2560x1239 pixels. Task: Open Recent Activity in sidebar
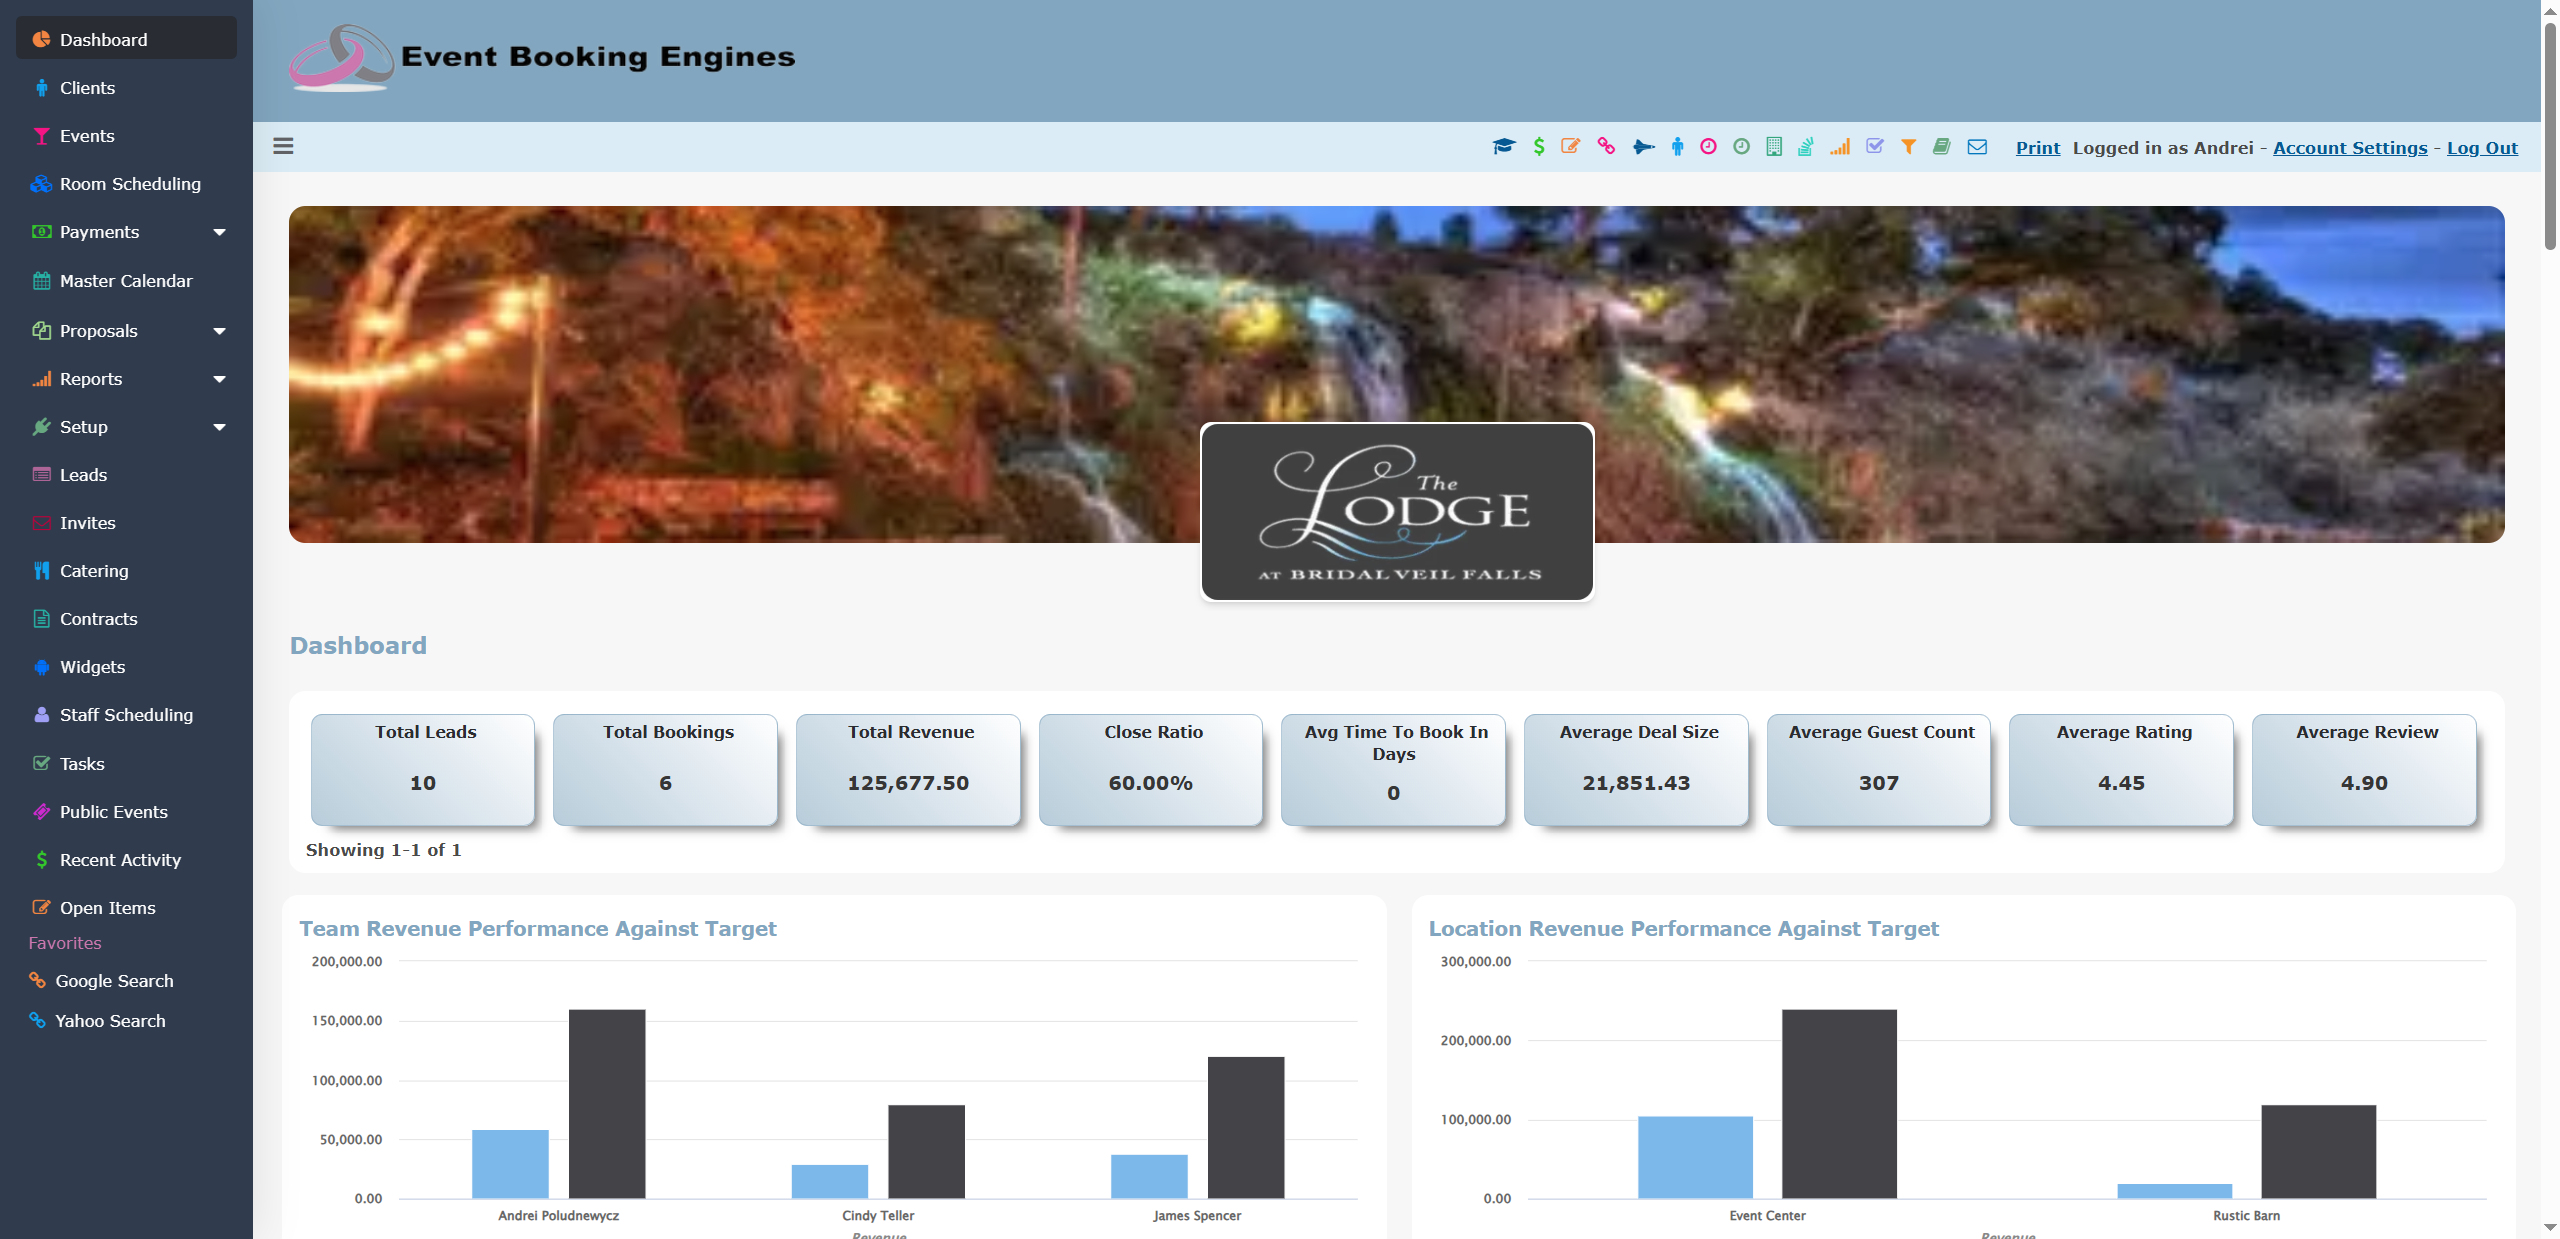click(126, 860)
